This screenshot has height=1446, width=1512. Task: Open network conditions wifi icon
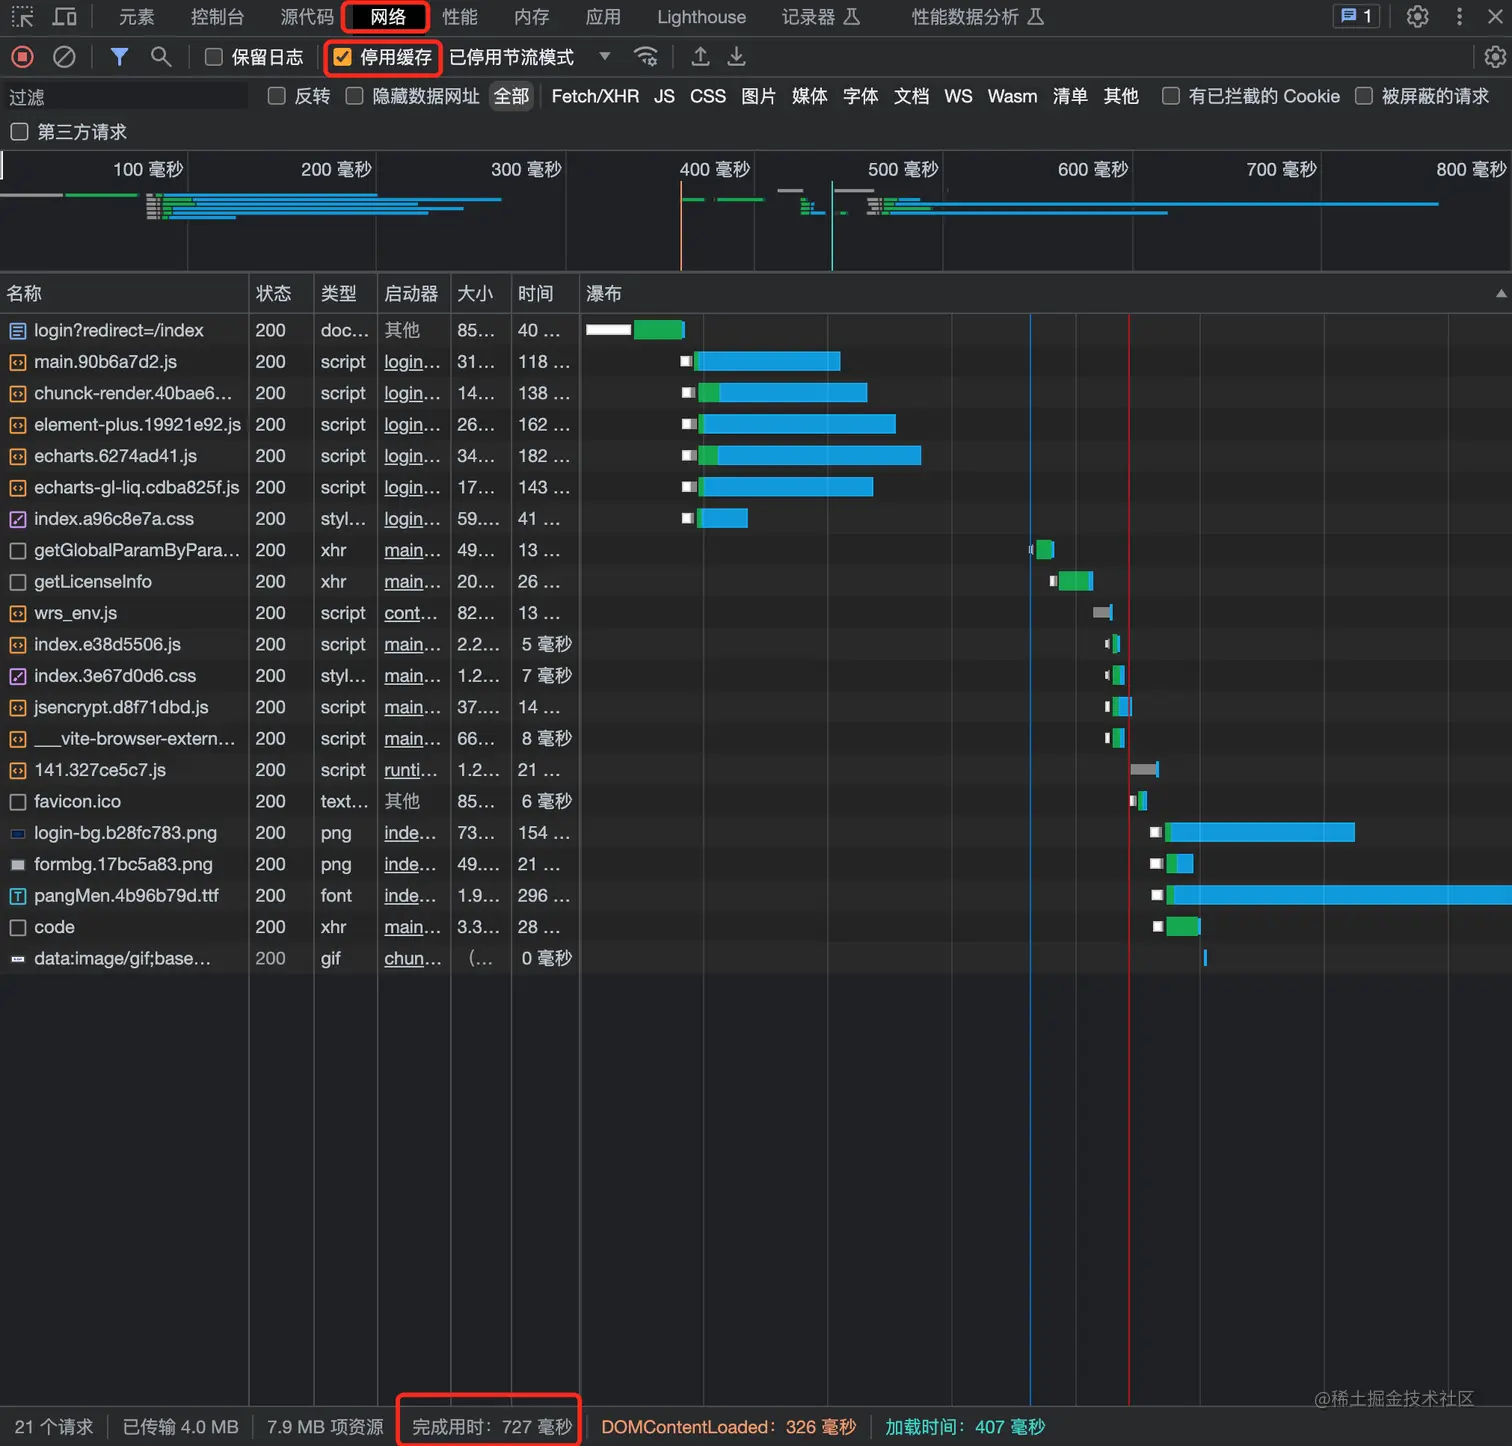click(x=646, y=57)
